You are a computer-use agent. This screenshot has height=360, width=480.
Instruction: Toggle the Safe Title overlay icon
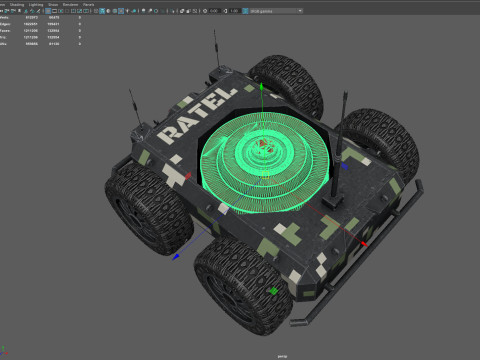point(86,11)
